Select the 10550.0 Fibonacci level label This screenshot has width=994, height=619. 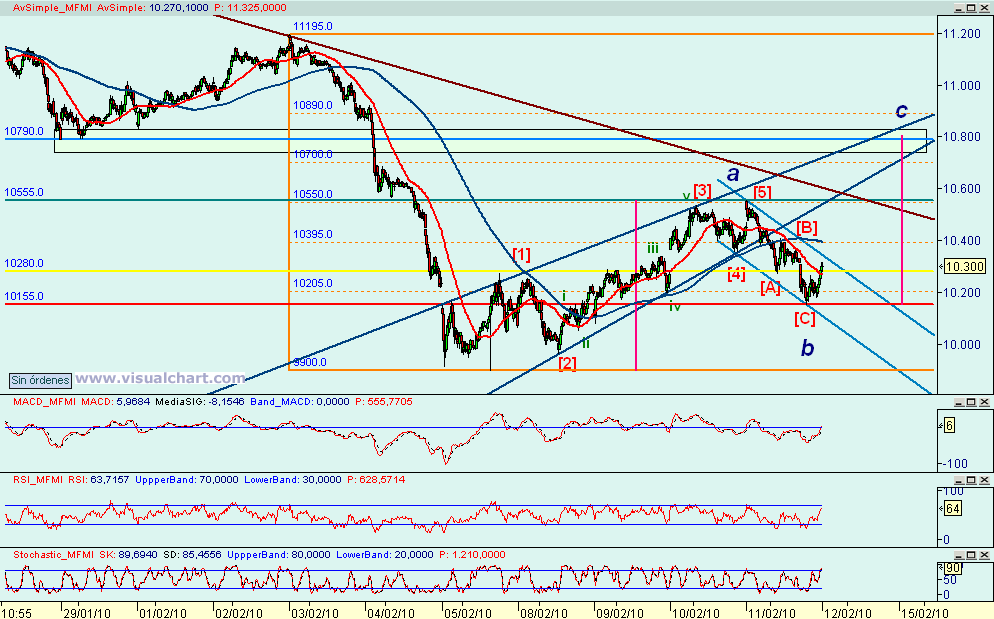pos(313,194)
